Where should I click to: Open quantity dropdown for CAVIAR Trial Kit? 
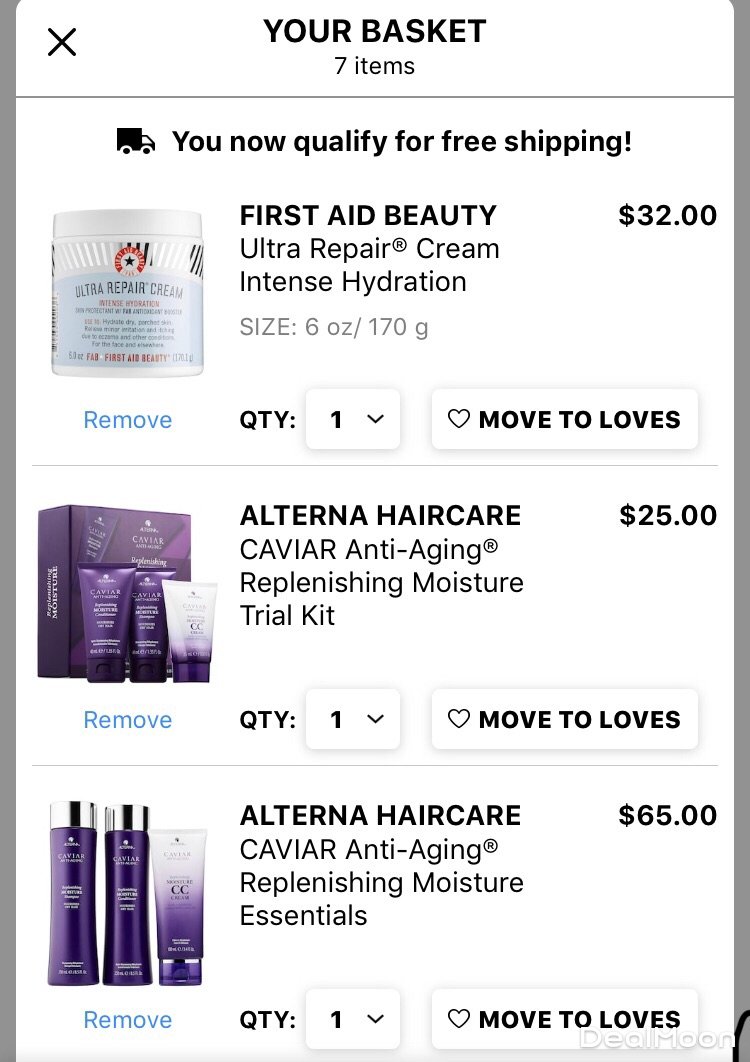click(x=353, y=719)
